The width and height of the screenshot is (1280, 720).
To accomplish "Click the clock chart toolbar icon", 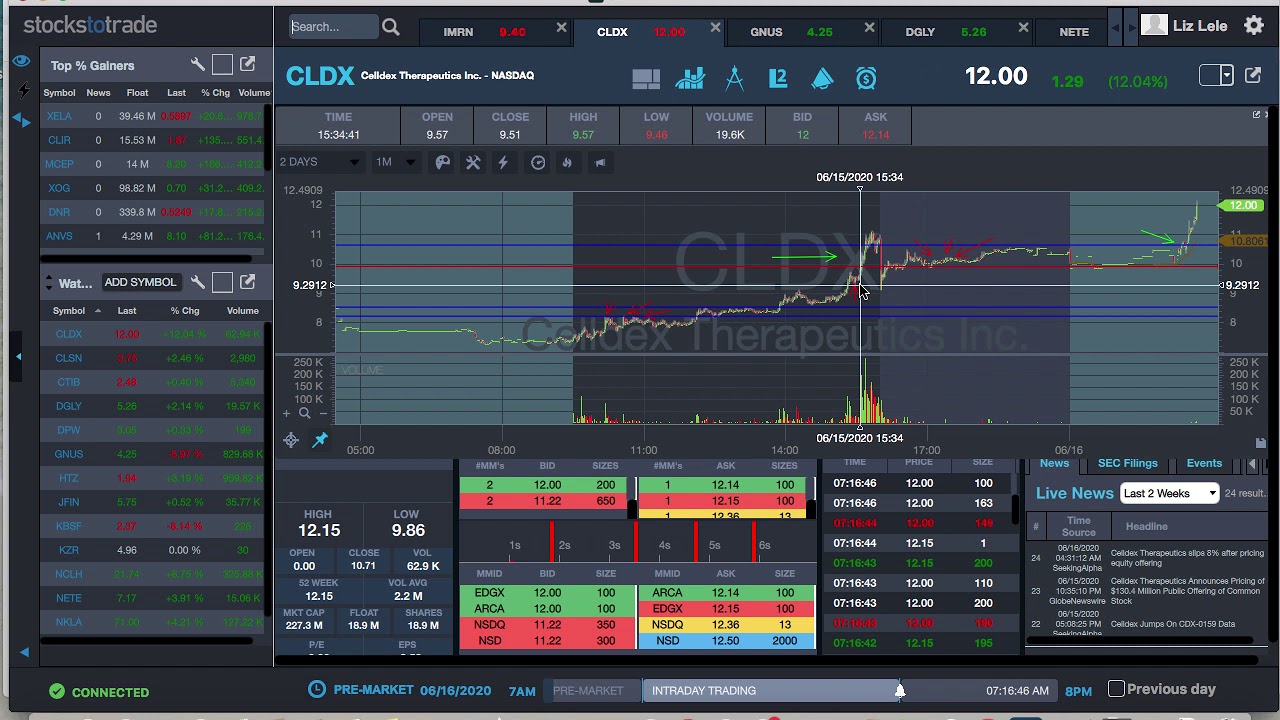I will 538,162.
